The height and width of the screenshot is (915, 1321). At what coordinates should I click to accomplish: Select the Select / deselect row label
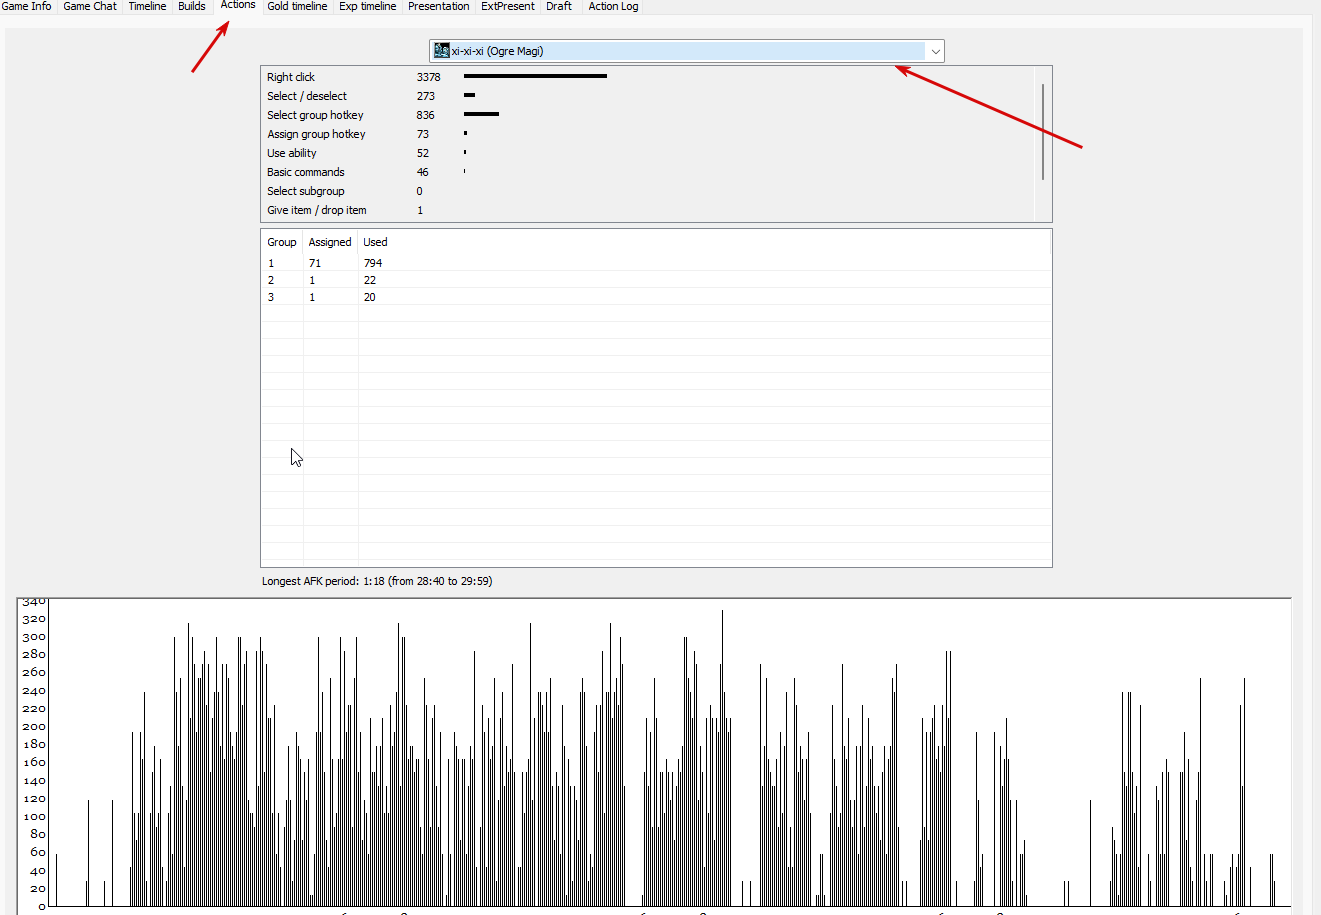307,96
